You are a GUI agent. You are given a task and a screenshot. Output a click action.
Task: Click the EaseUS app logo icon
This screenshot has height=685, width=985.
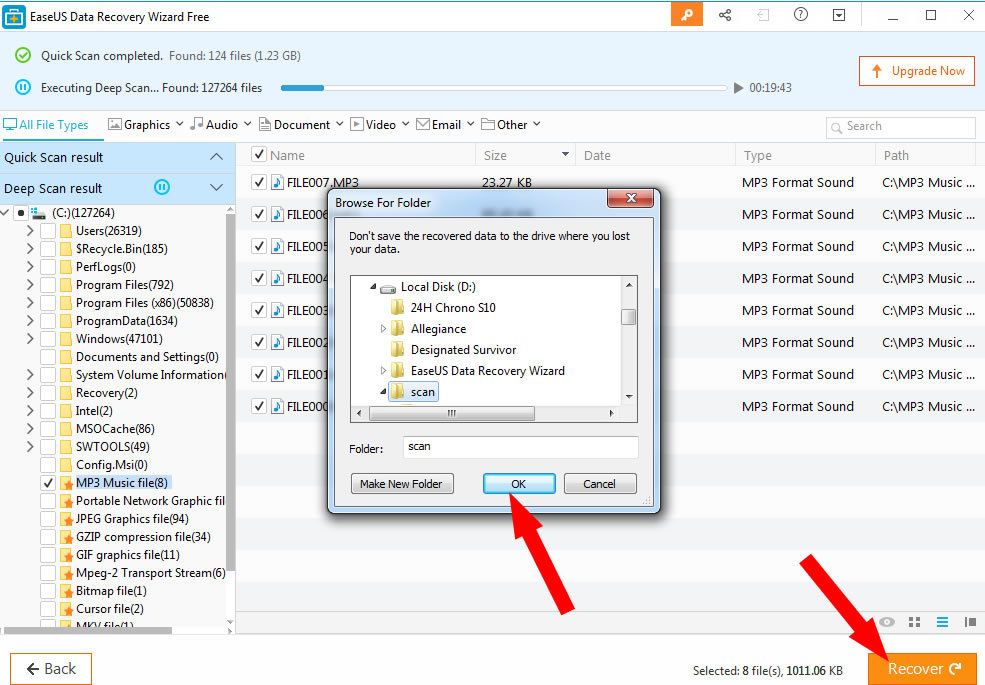tap(14, 16)
